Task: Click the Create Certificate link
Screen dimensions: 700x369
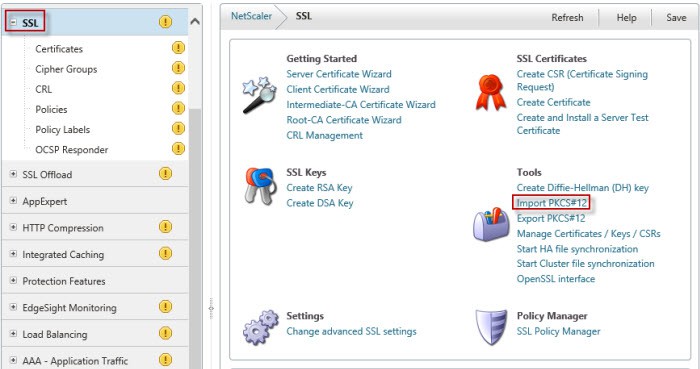Action: [554, 102]
